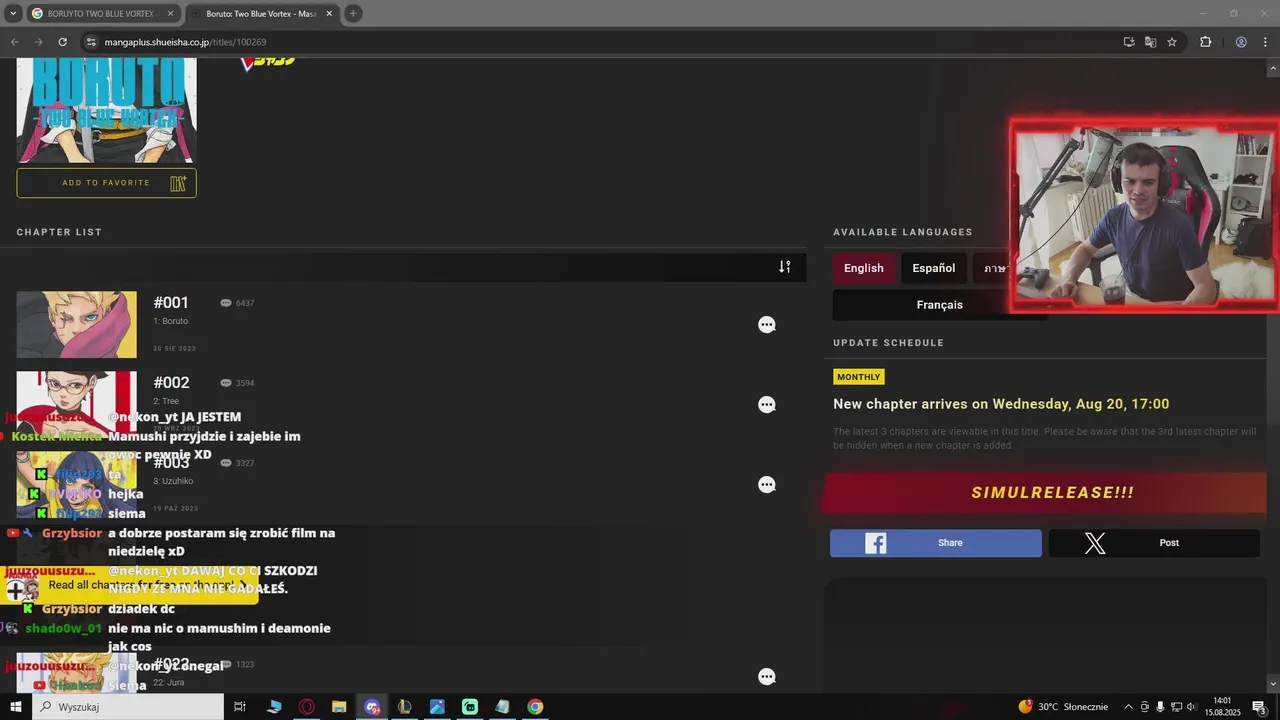
Task: Post on X
Action: pyautogui.click(x=1154, y=543)
